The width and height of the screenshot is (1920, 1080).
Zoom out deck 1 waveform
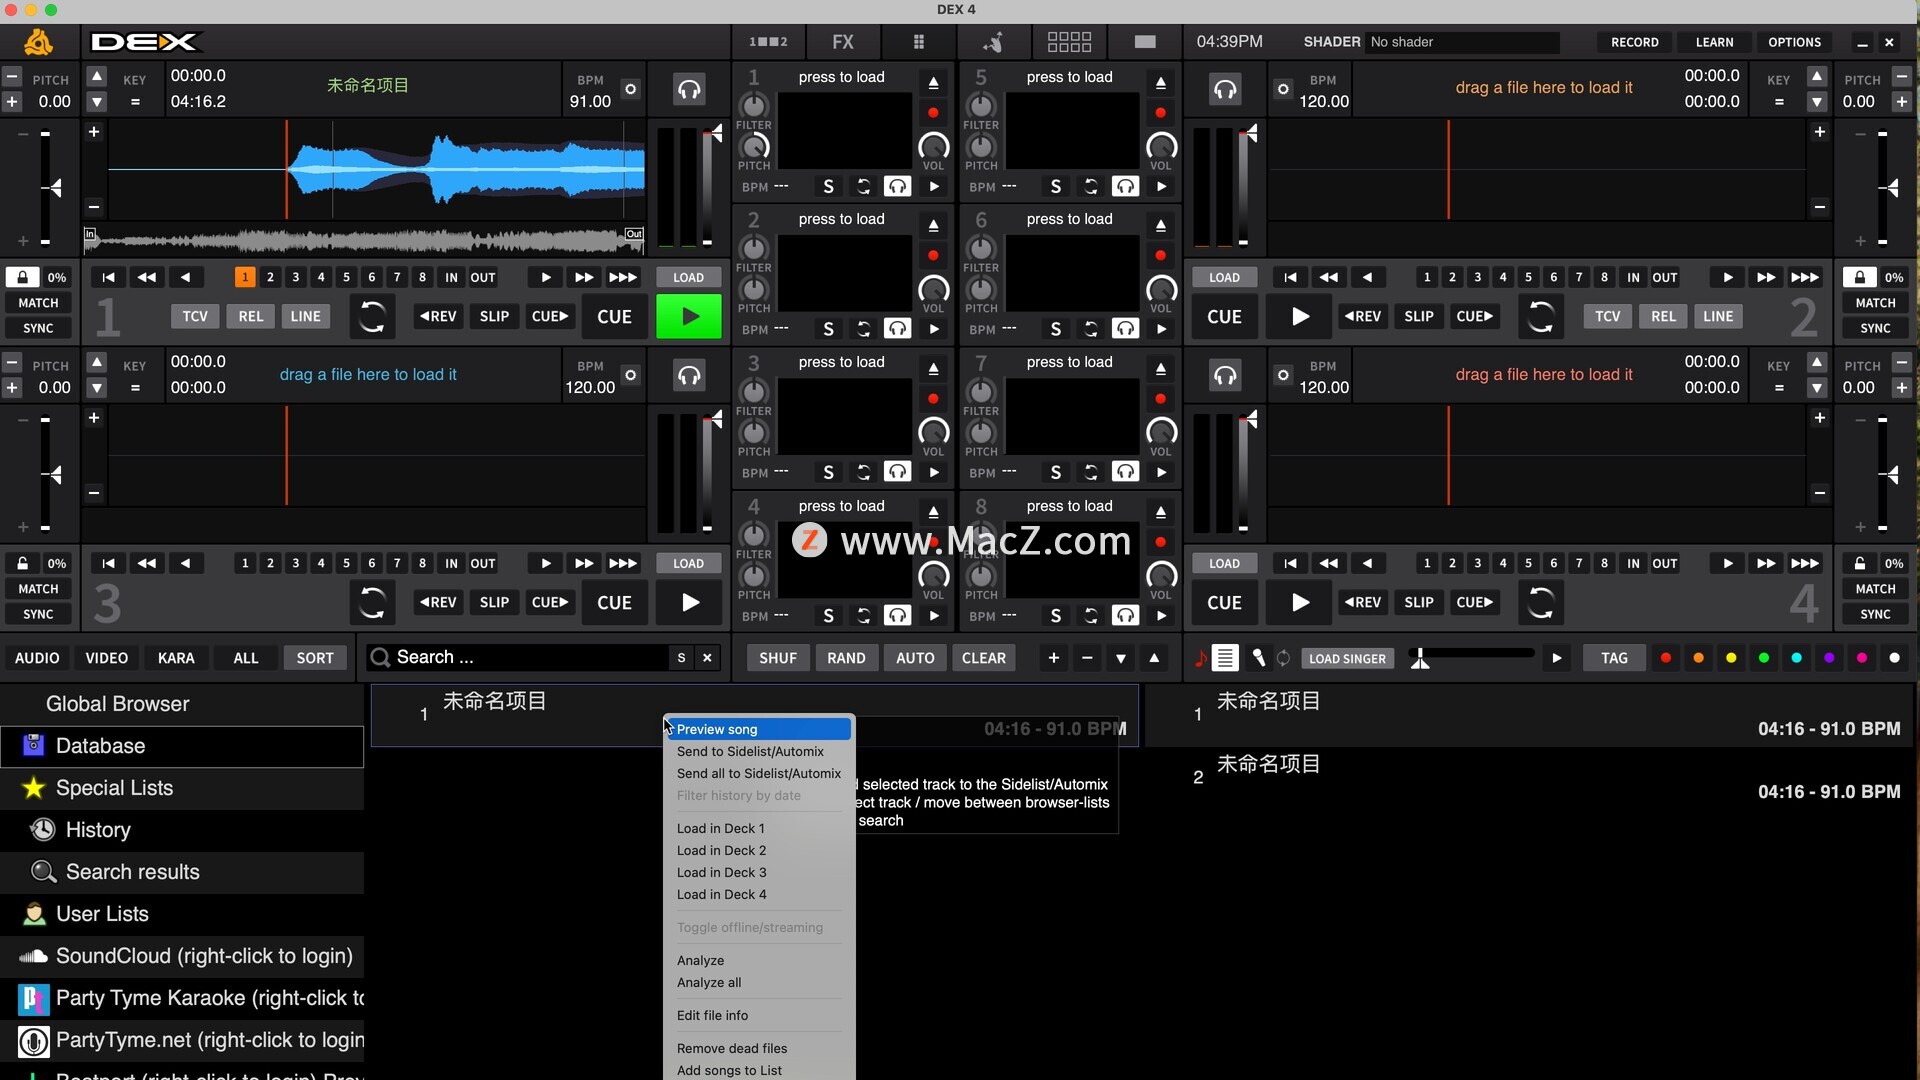point(93,206)
